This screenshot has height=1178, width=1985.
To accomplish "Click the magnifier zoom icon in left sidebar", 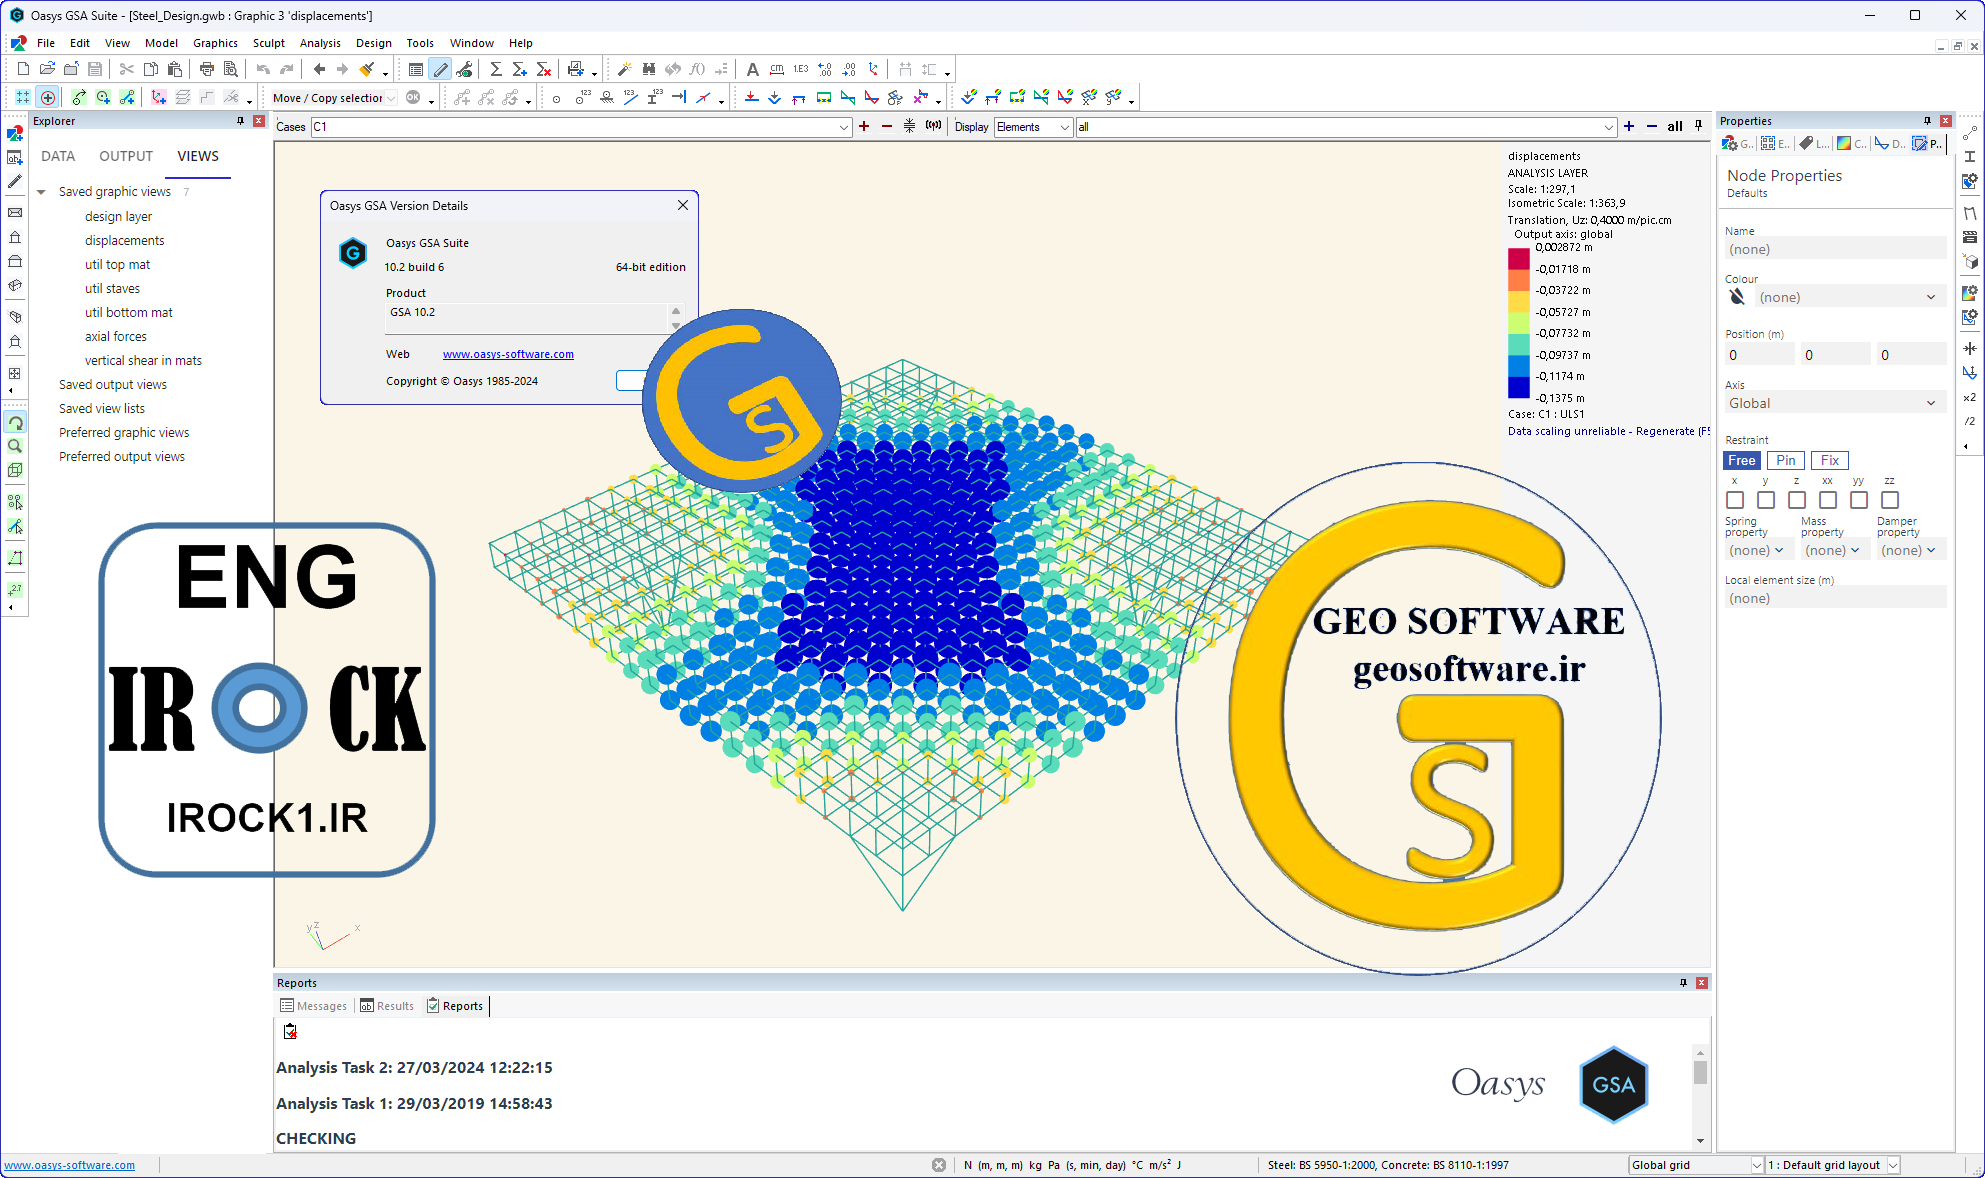I will tap(15, 446).
